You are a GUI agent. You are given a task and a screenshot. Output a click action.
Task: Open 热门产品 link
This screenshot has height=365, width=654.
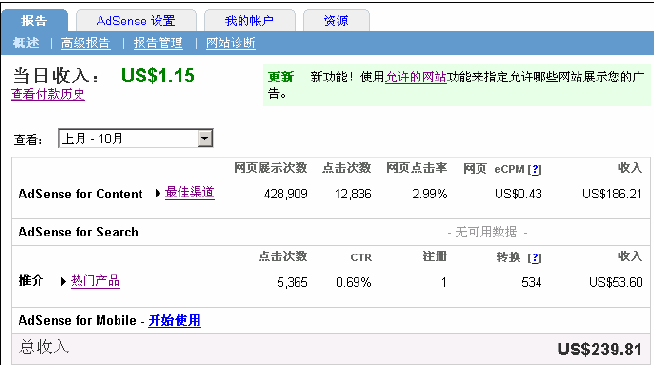(x=96, y=281)
